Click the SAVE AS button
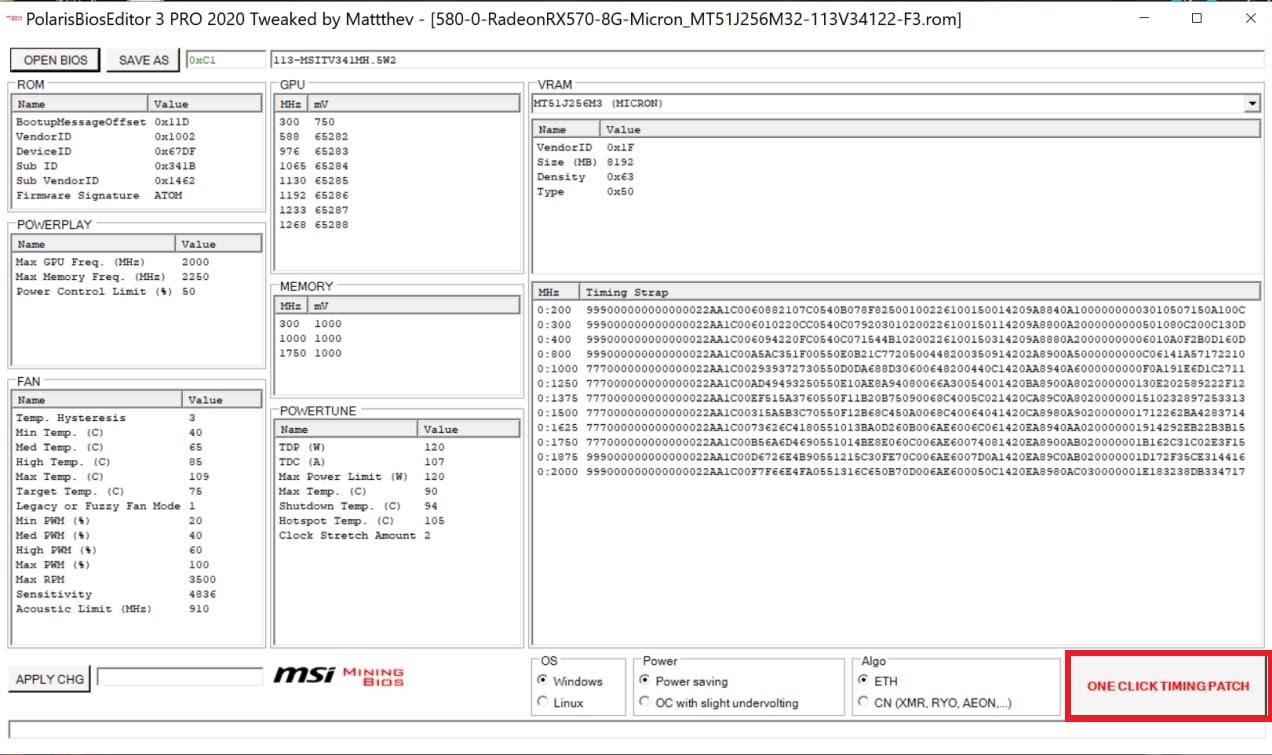This screenshot has height=755, width=1272. tap(143, 60)
